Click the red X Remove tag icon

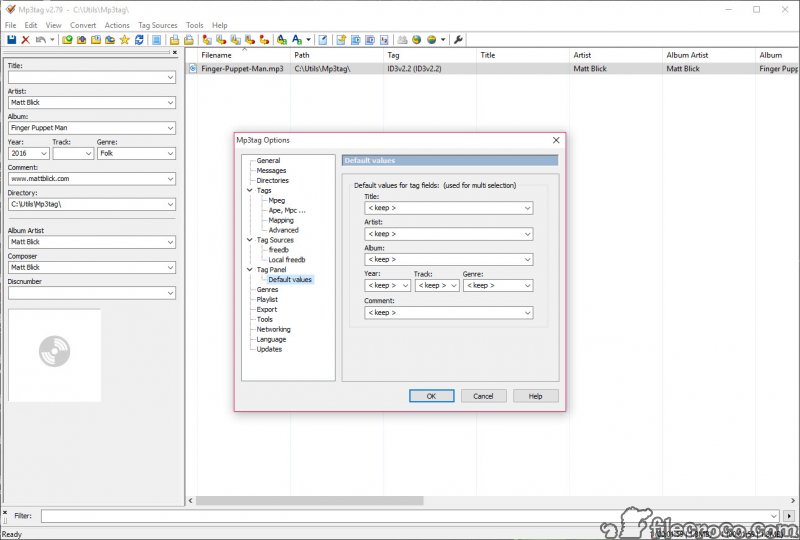(26, 40)
